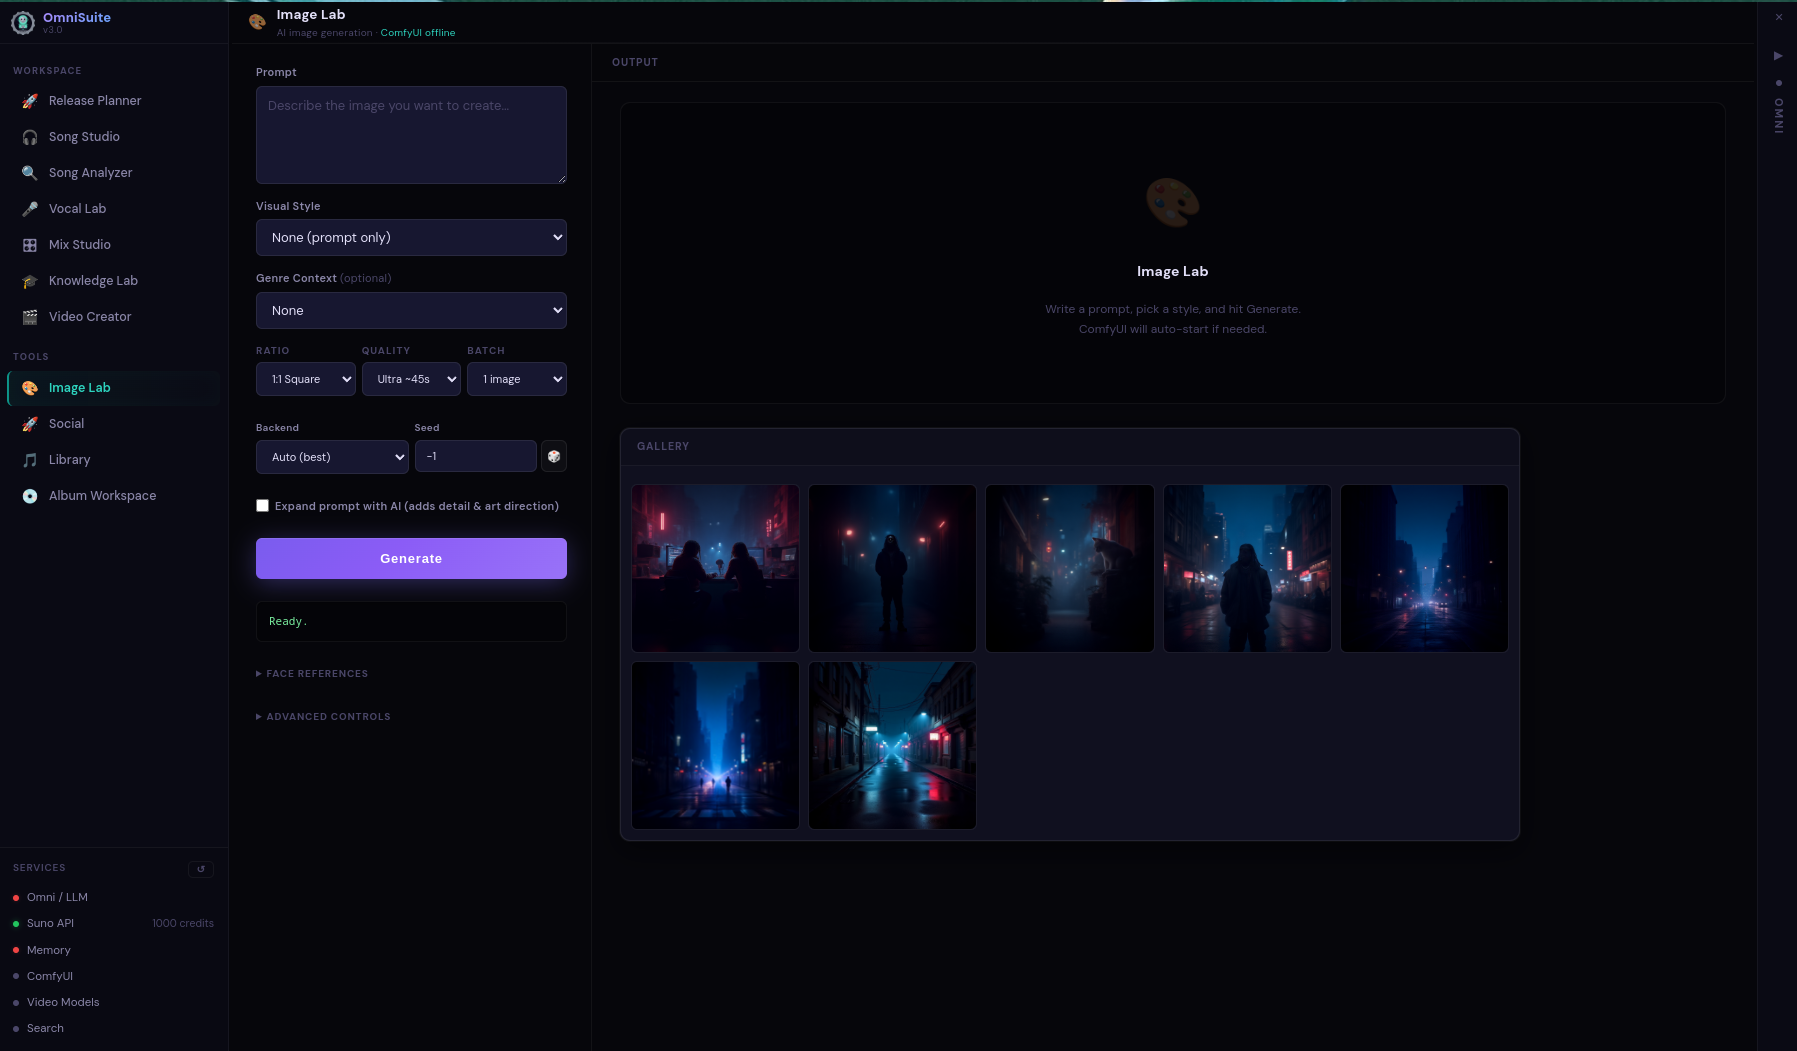Screen dimensions: 1797x1051
Task: Open Album Workspace from the sidebar
Action: tap(102, 496)
